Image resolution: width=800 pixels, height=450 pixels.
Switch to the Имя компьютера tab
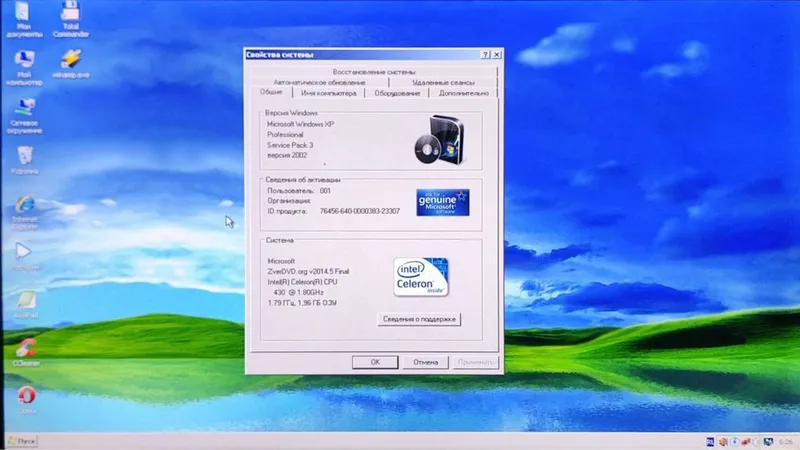[329, 93]
